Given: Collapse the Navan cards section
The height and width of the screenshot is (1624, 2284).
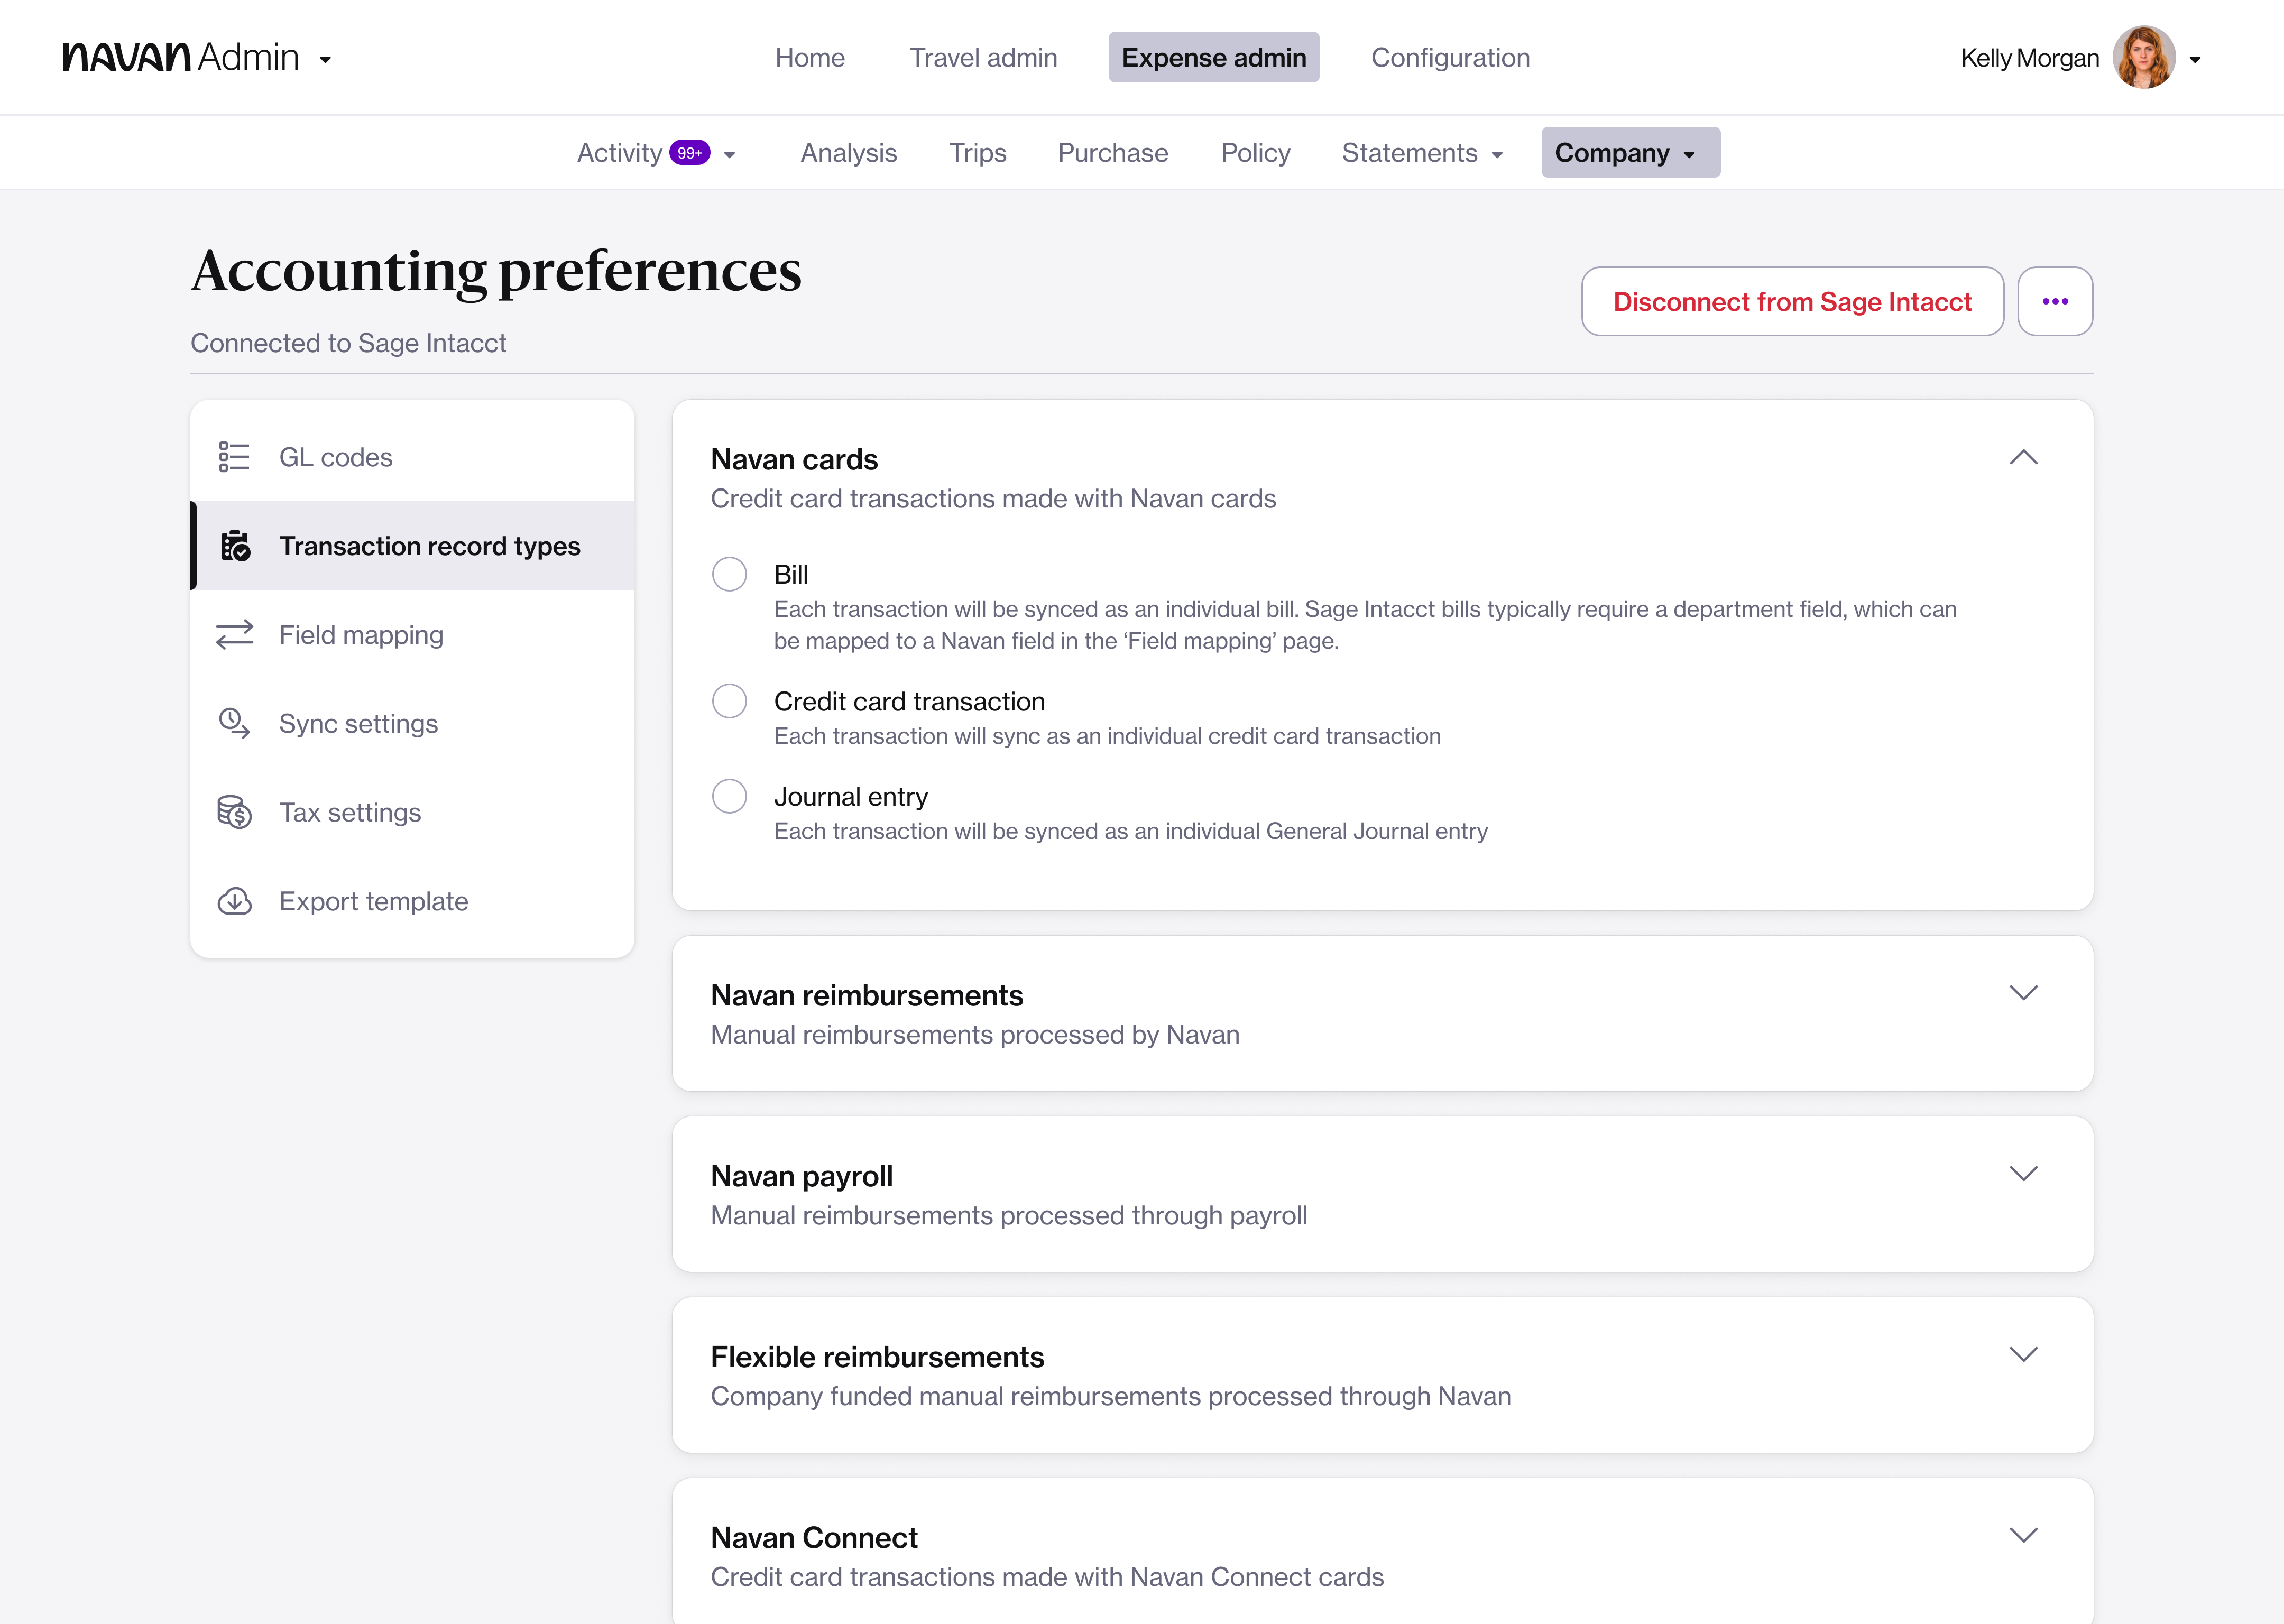Looking at the screenshot, I should [x=2023, y=457].
